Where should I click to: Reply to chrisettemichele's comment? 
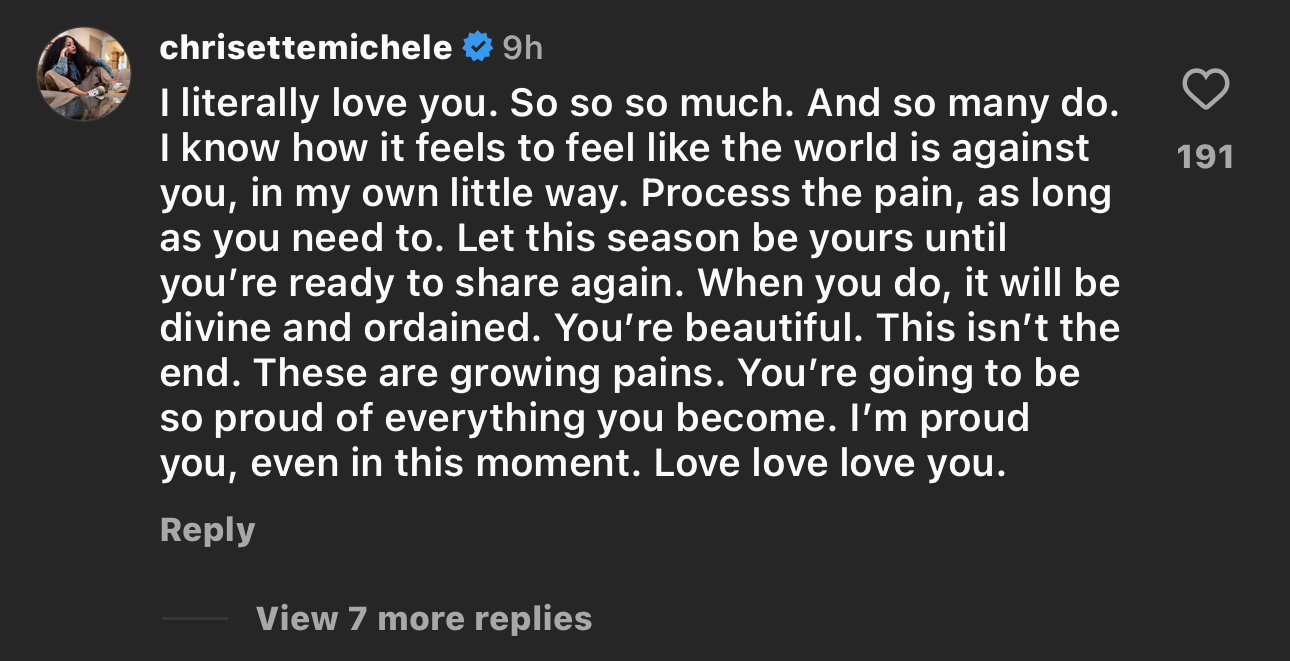point(207,529)
